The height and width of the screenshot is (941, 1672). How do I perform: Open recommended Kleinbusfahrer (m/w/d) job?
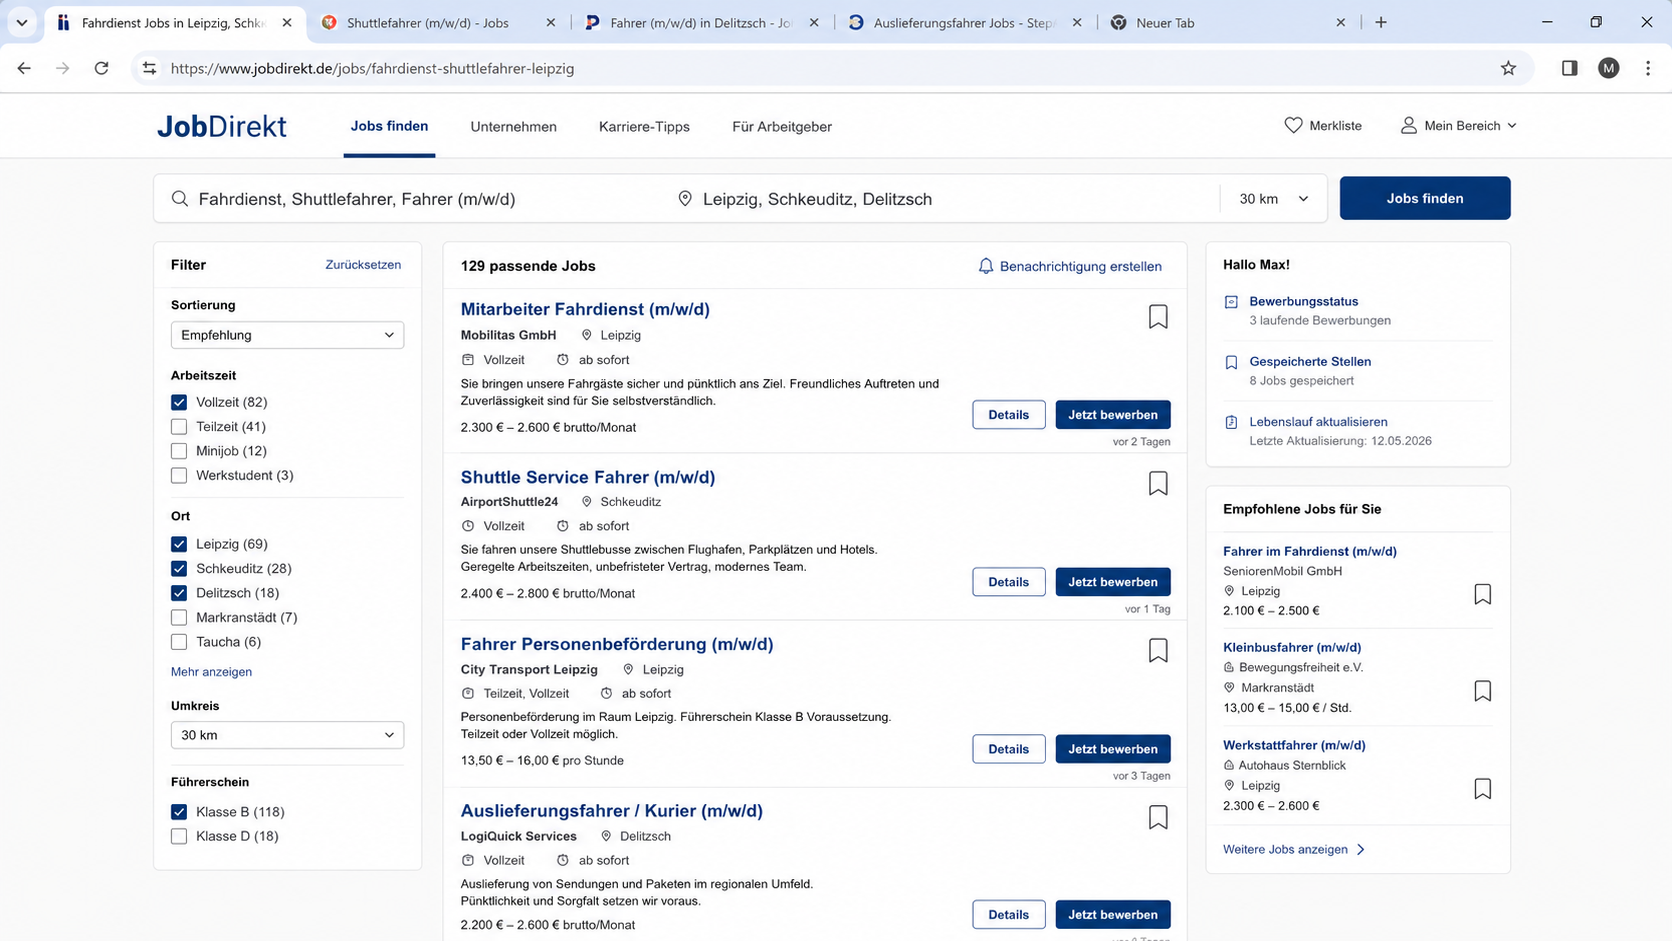[x=1291, y=647]
